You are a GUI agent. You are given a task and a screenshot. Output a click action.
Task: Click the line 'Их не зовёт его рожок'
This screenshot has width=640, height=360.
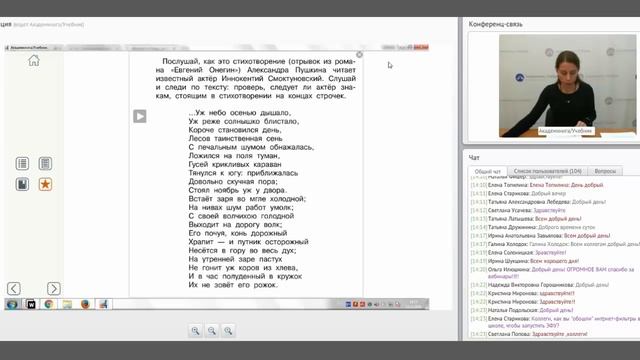click(x=233, y=285)
